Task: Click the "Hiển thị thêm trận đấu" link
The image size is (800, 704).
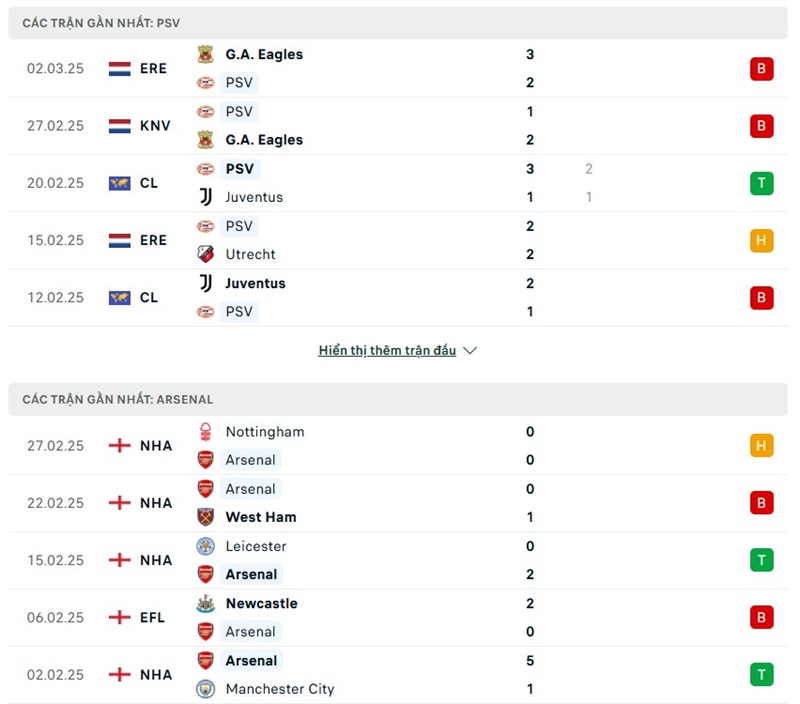Action: [387, 351]
